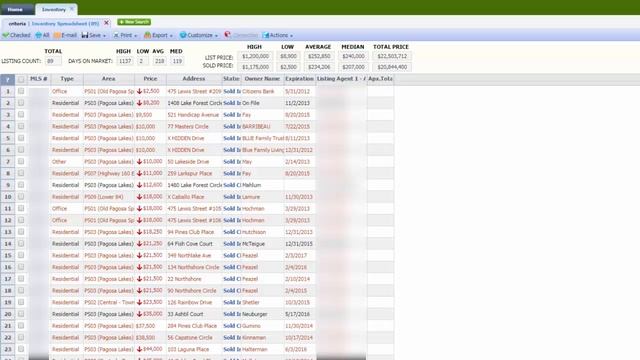The height and width of the screenshot is (360, 640).
Task: Open the Inventory Spreadsheet sub-tab
Action: (65, 24)
